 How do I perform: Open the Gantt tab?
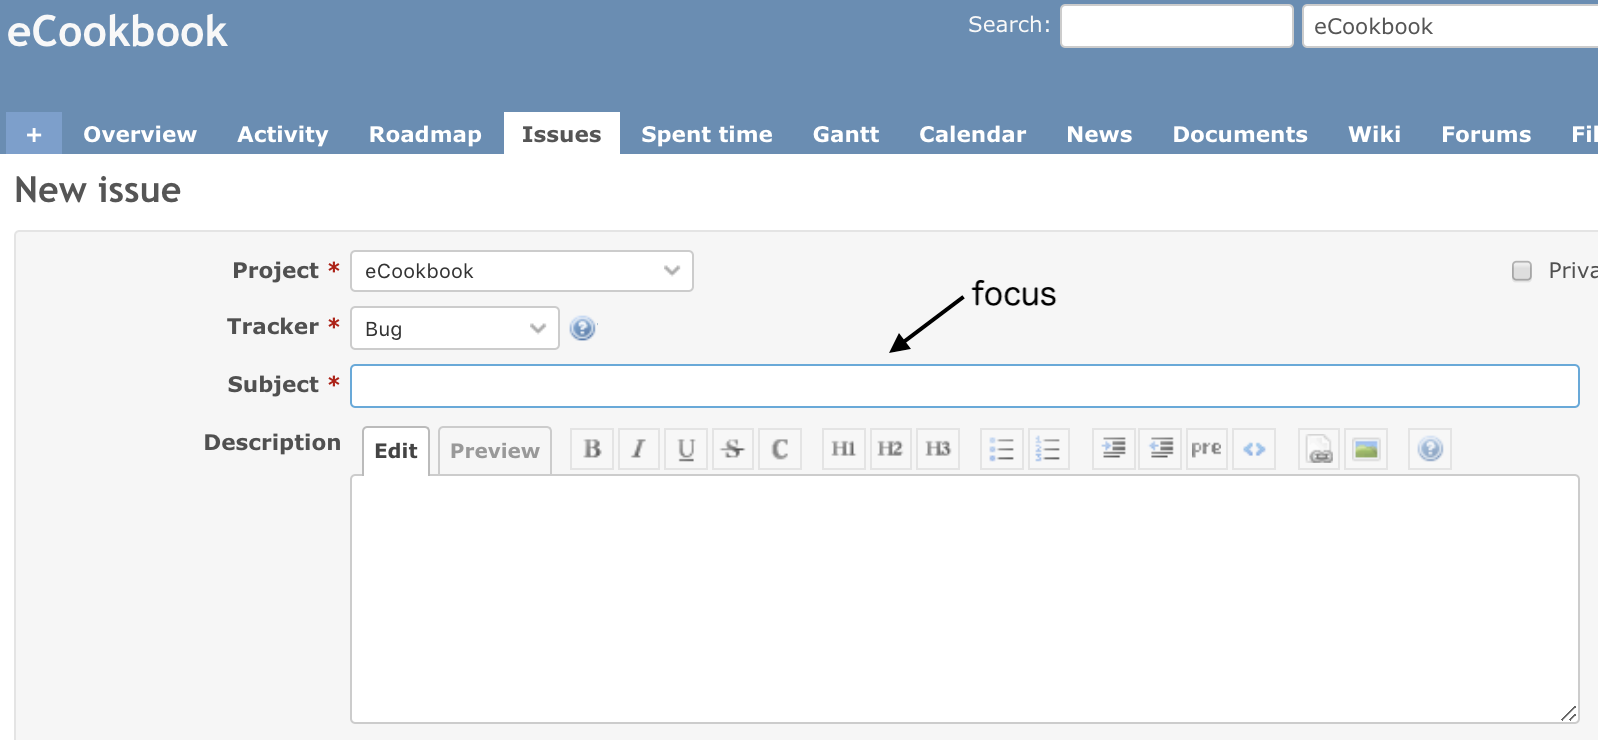click(845, 134)
